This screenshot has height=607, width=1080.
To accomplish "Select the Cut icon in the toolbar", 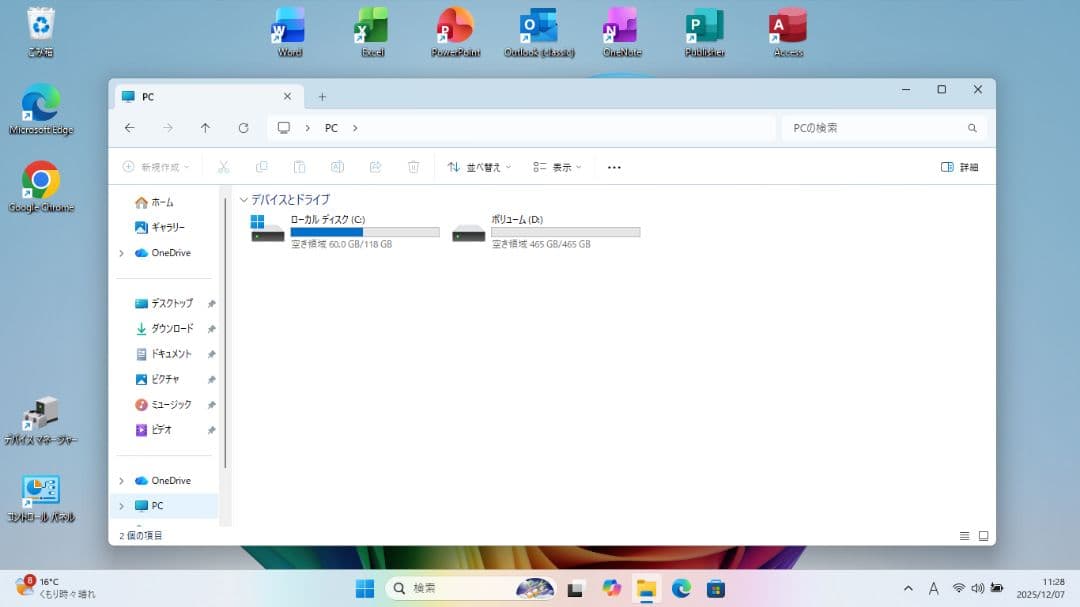I will 224,167.
